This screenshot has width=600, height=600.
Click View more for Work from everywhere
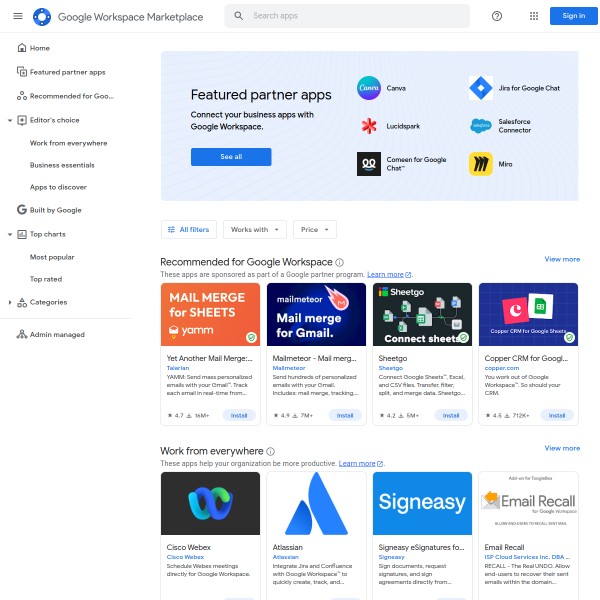click(x=562, y=448)
